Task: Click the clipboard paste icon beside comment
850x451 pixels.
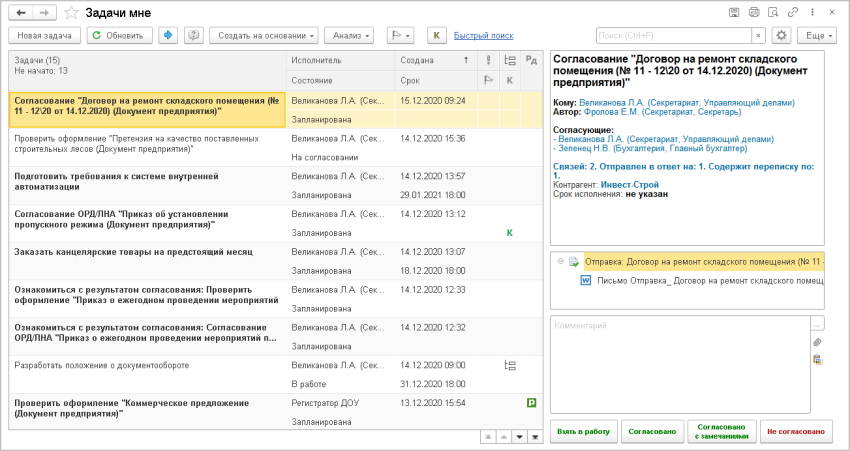Action: coord(817,360)
